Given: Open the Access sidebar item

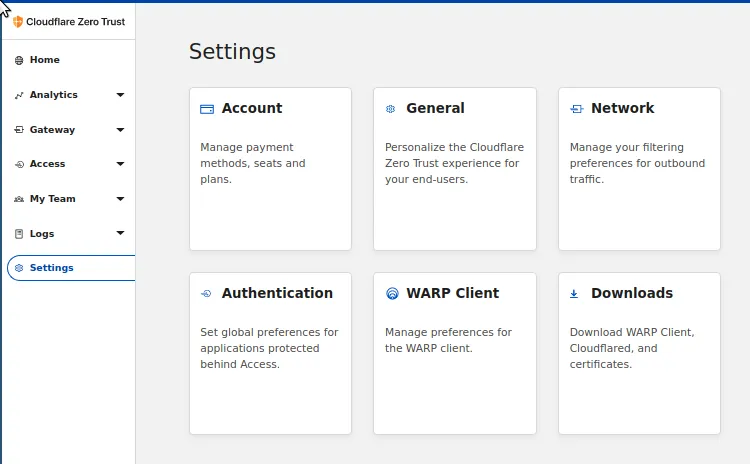Looking at the screenshot, I should point(47,164).
